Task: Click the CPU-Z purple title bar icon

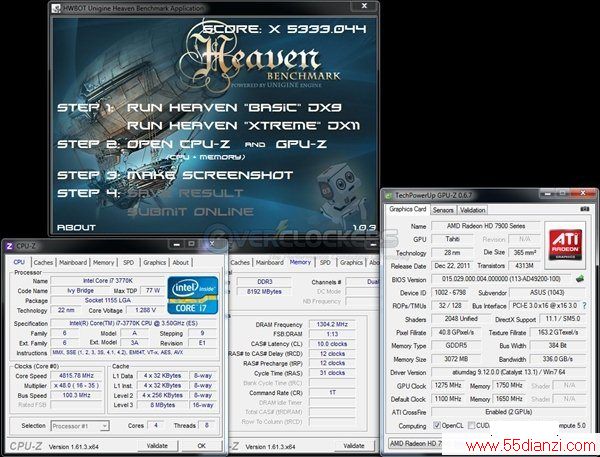Action: tap(9, 246)
